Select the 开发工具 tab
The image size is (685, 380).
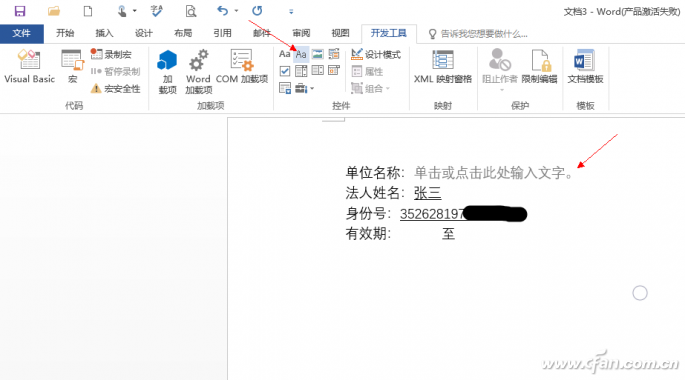tap(388, 33)
